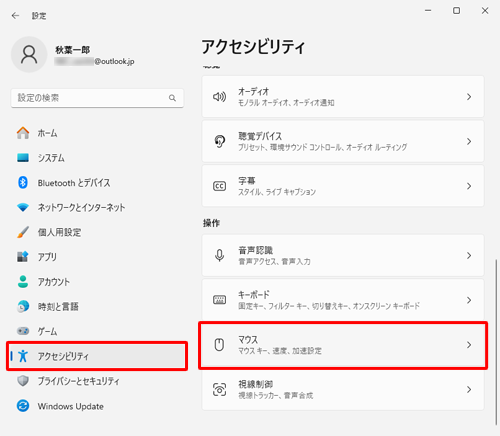Click the back arrow icon
This screenshot has height=436, width=500.
15,16
